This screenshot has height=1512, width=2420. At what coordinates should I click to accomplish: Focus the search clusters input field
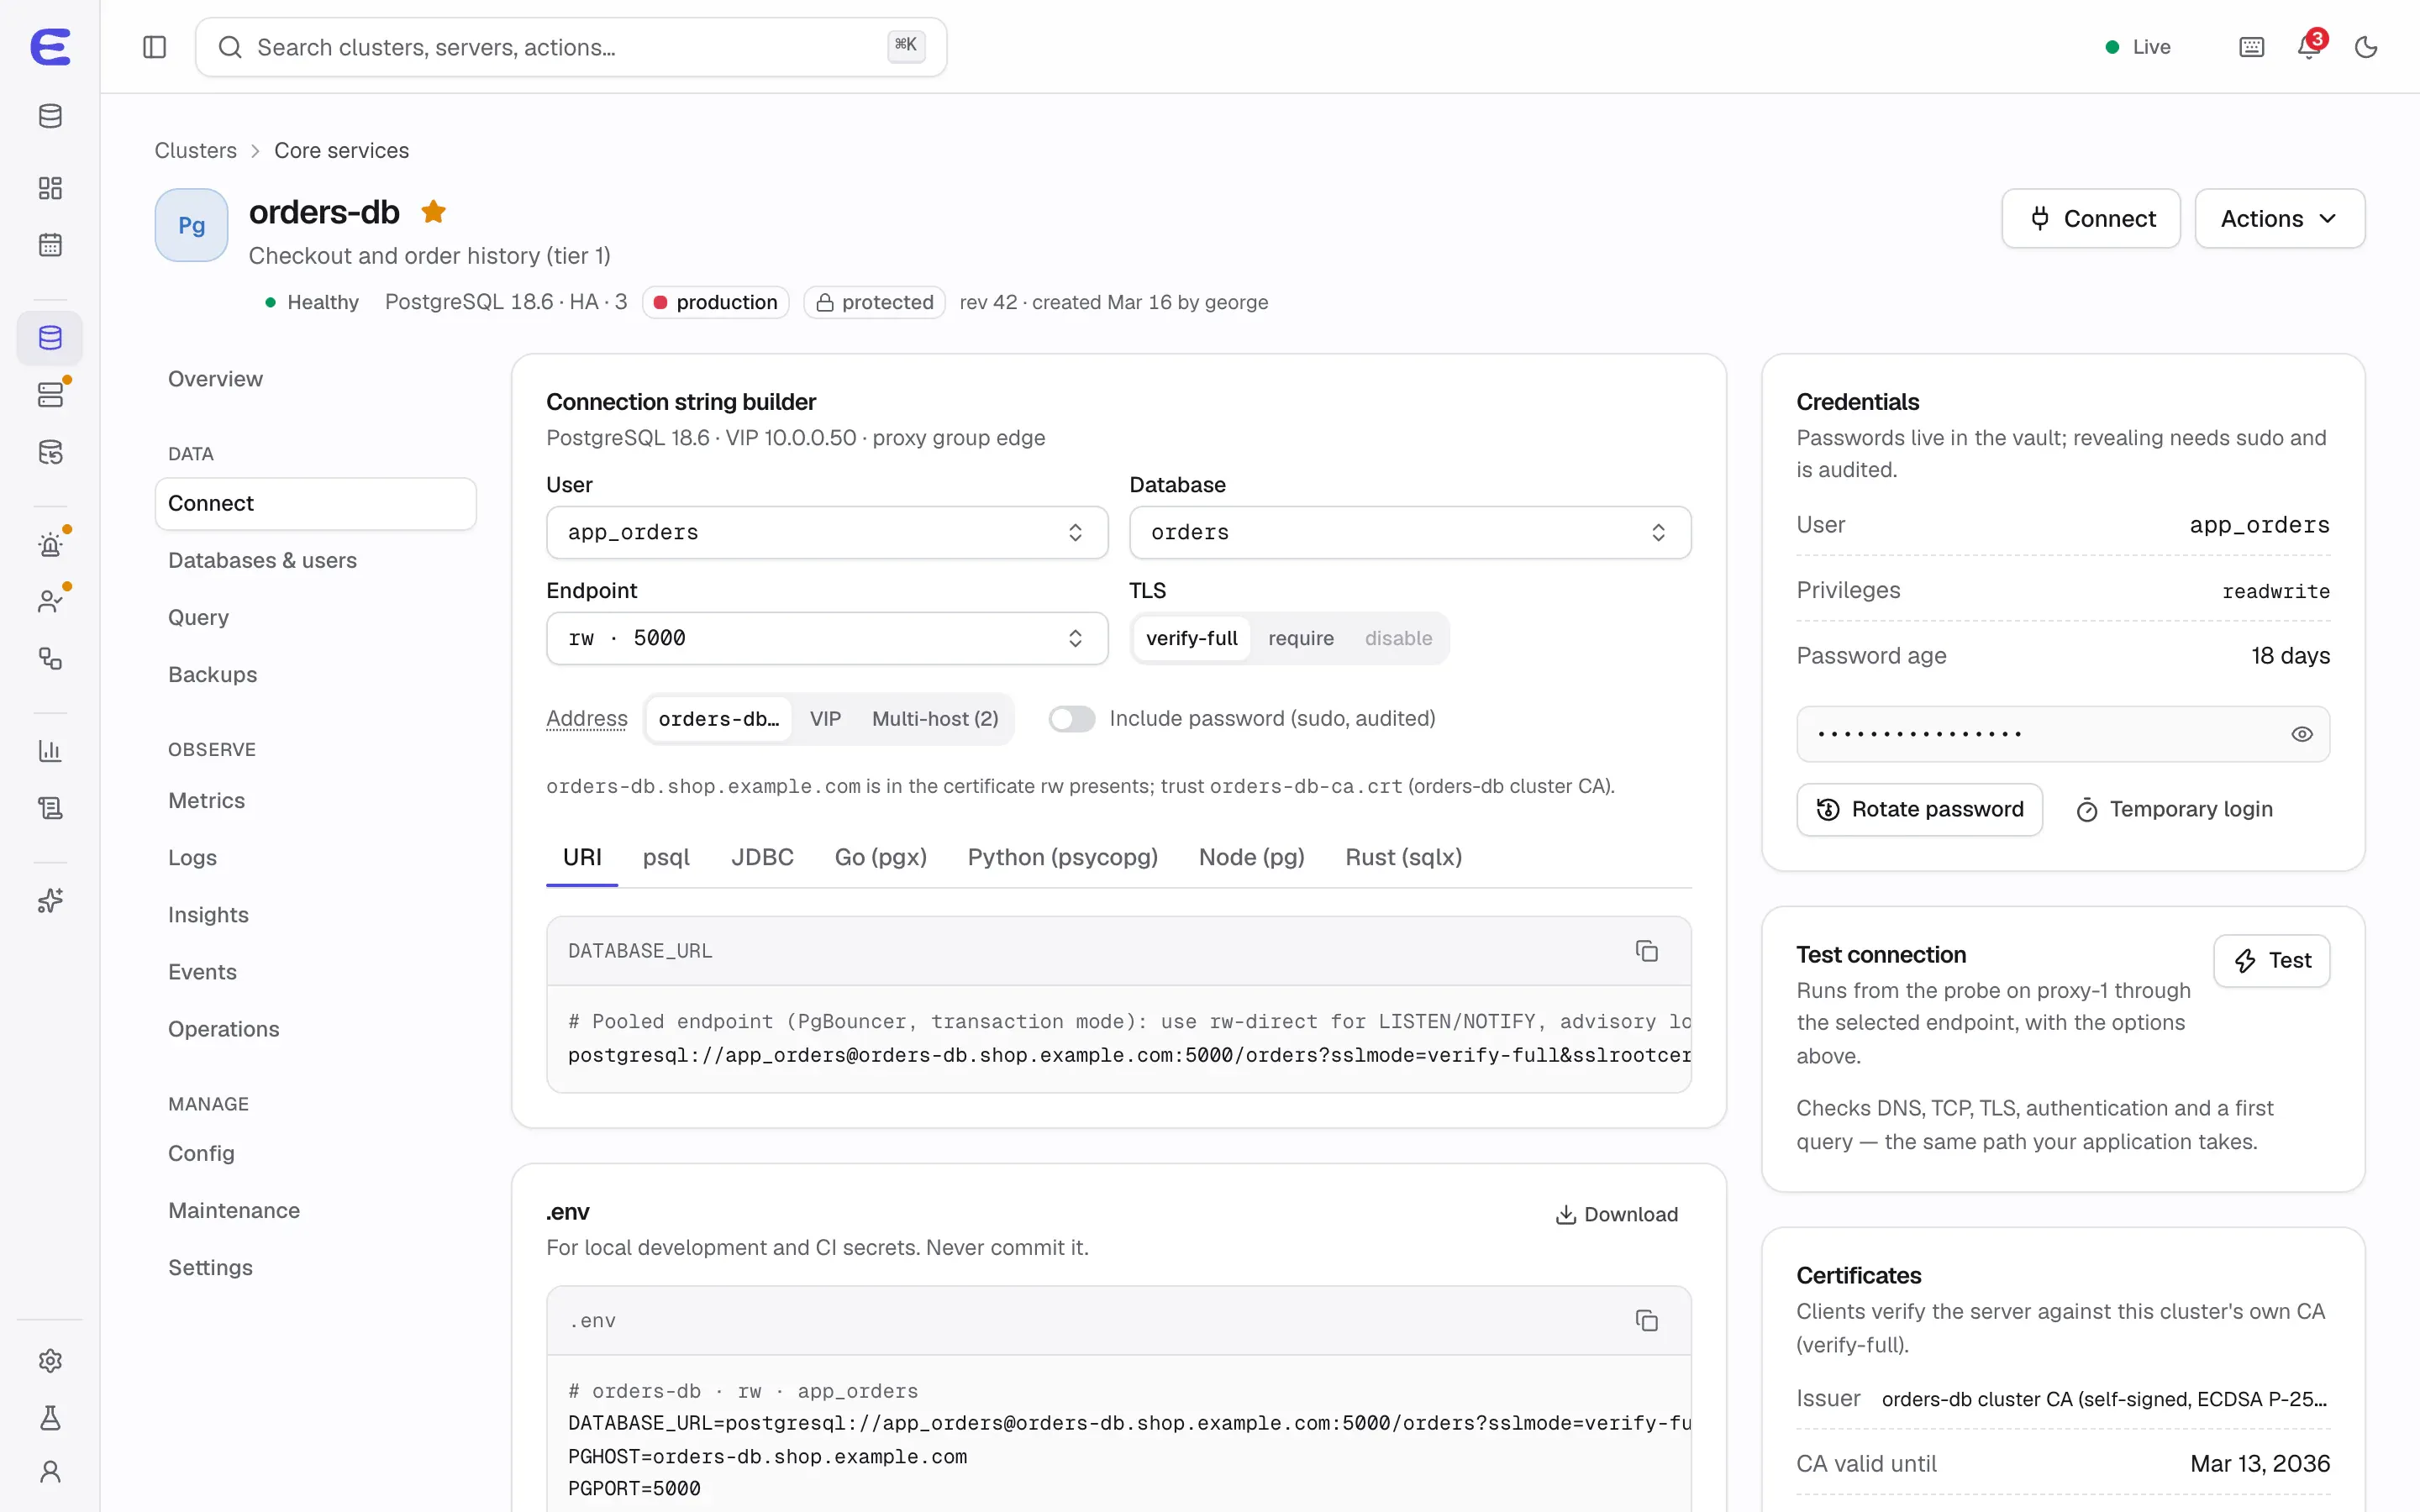click(x=570, y=47)
